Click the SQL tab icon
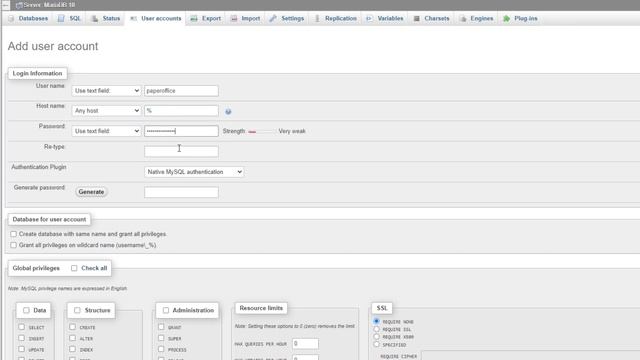This screenshot has width=640, height=360. point(61,18)
